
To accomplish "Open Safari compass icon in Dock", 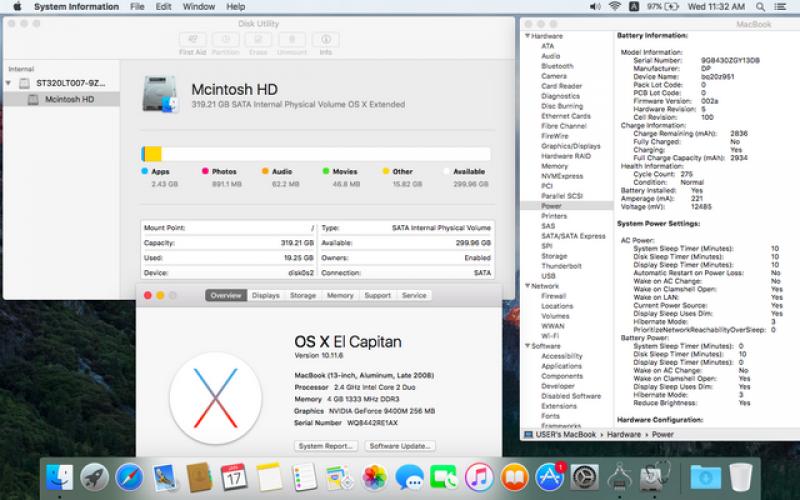I will pyautogui.click(x=129, y=478).
